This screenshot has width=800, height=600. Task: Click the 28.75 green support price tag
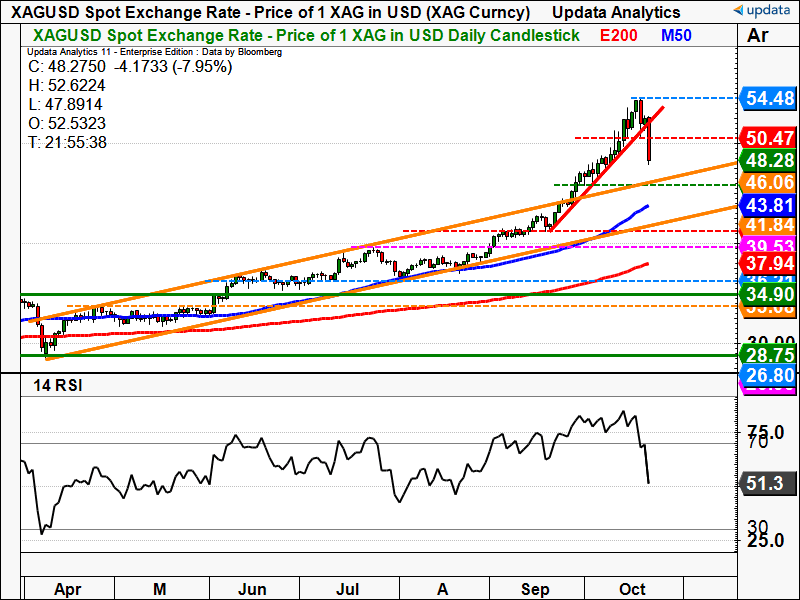[767, 355]
